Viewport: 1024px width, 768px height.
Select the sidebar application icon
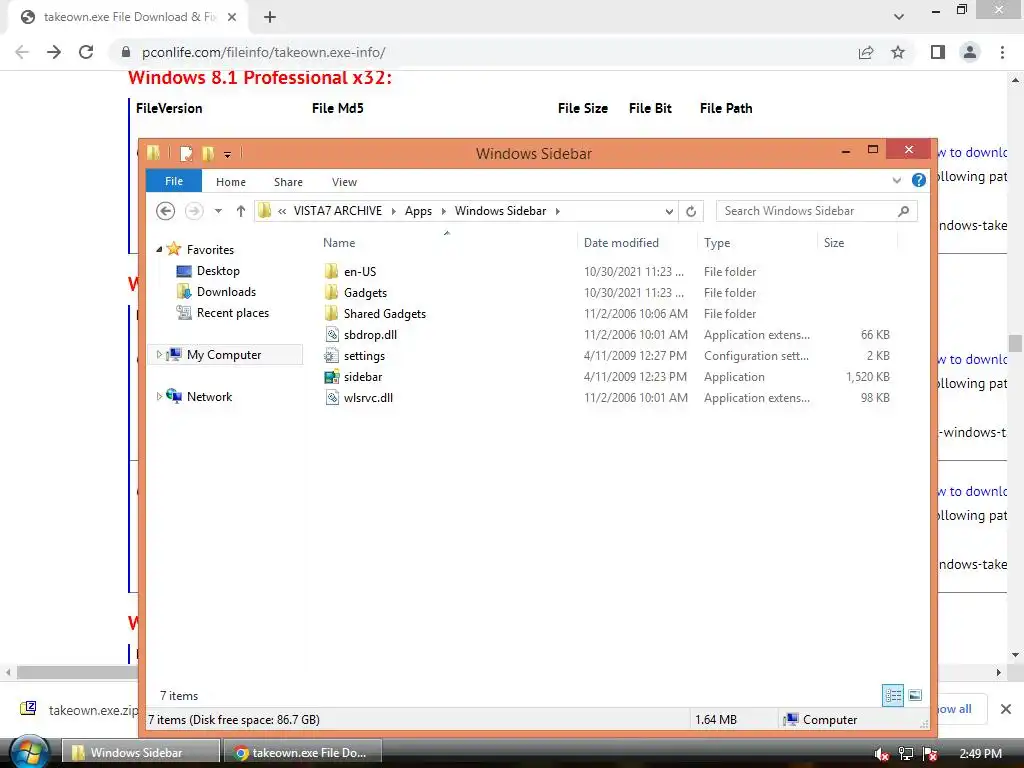332,377
